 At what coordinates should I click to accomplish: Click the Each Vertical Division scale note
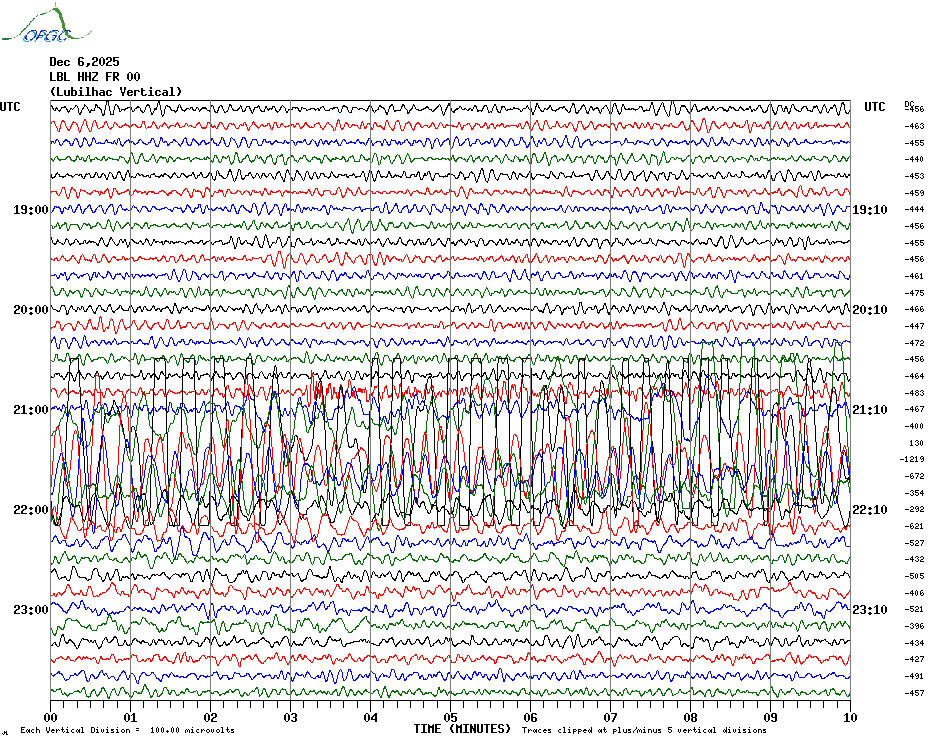127,731
